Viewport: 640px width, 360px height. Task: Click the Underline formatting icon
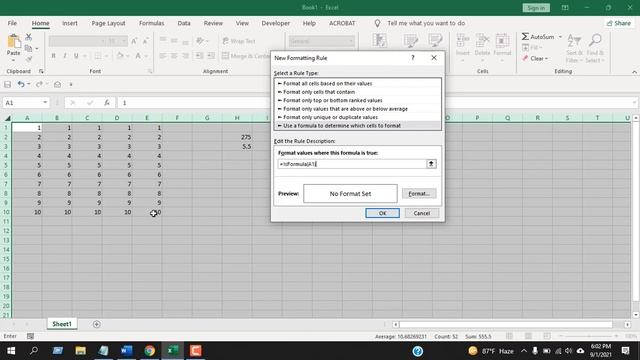point(76,56)
